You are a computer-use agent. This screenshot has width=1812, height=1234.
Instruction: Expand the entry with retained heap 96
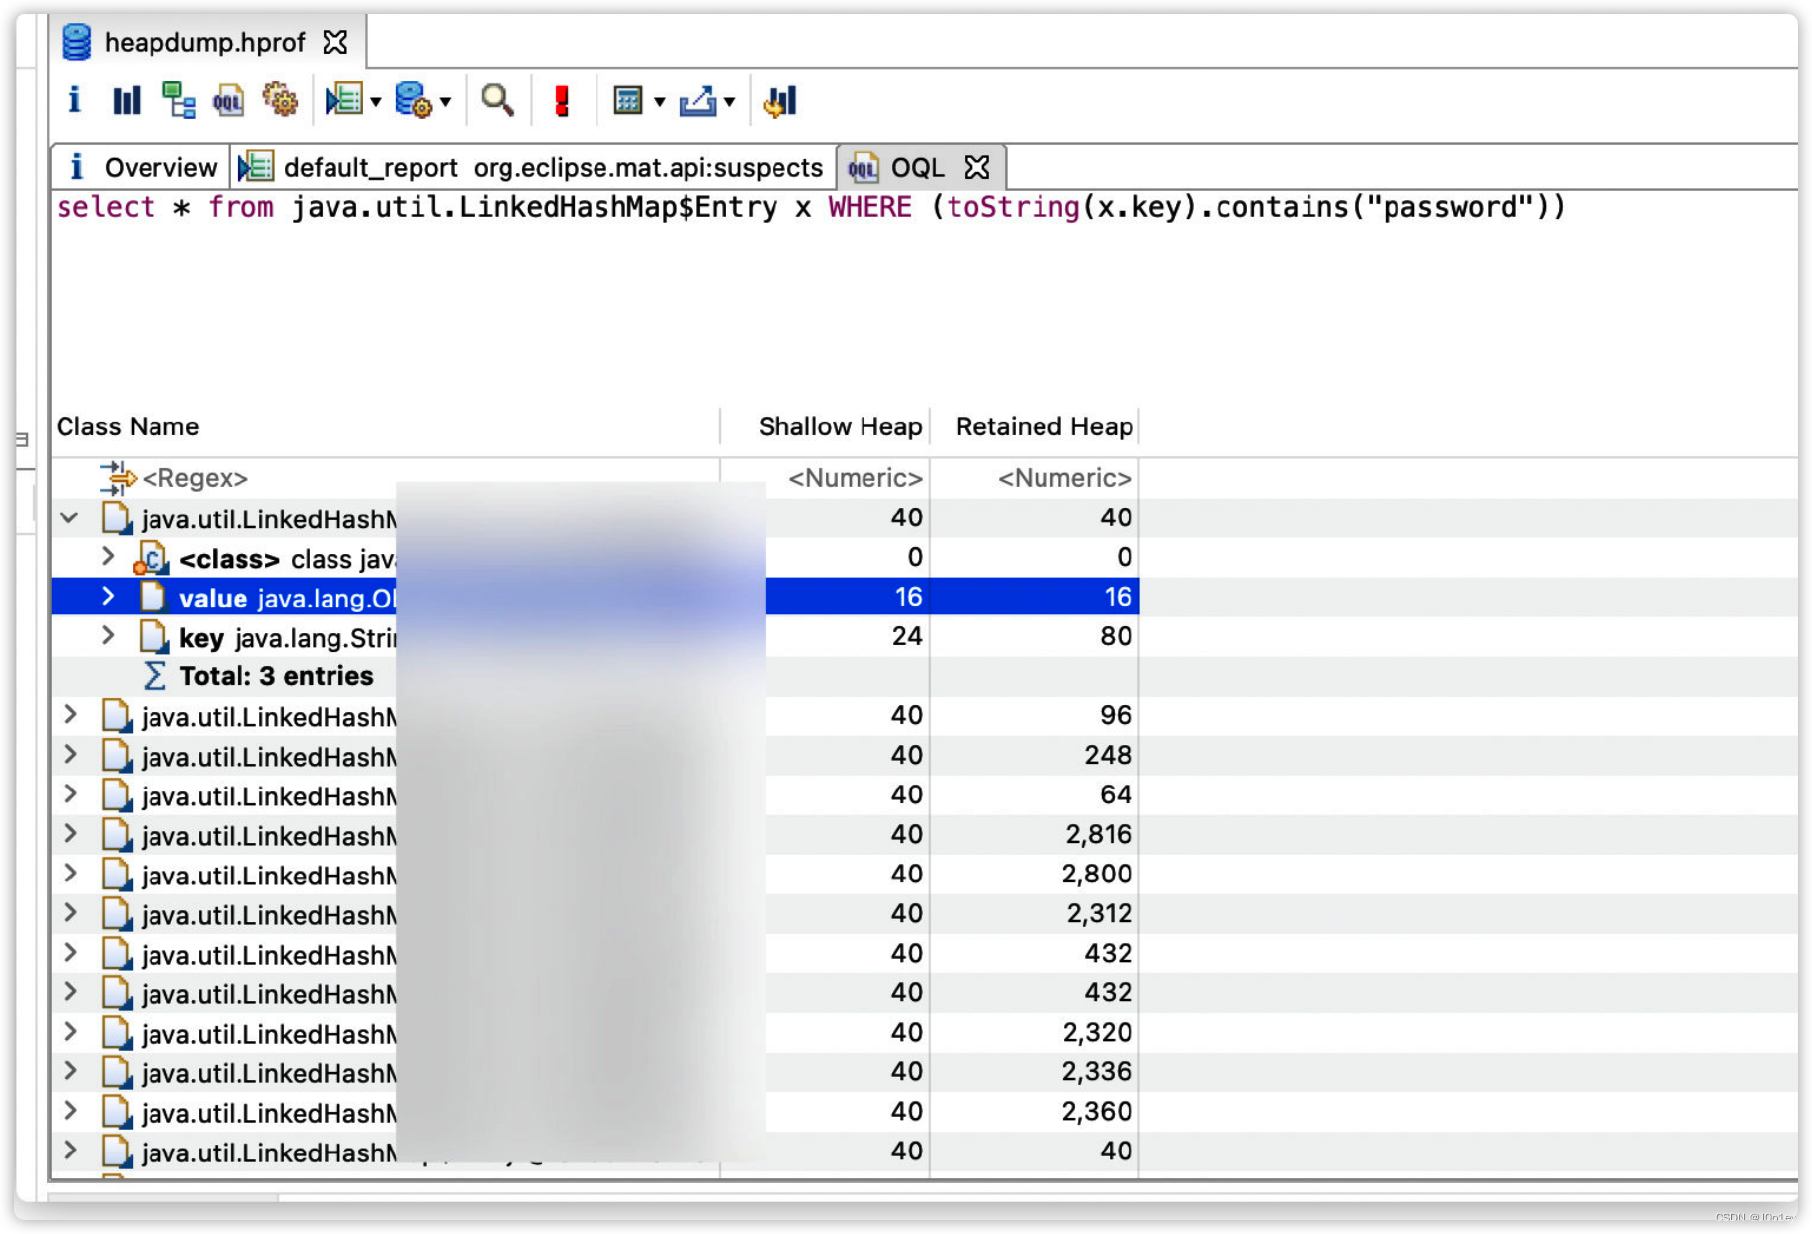[70, 715]
